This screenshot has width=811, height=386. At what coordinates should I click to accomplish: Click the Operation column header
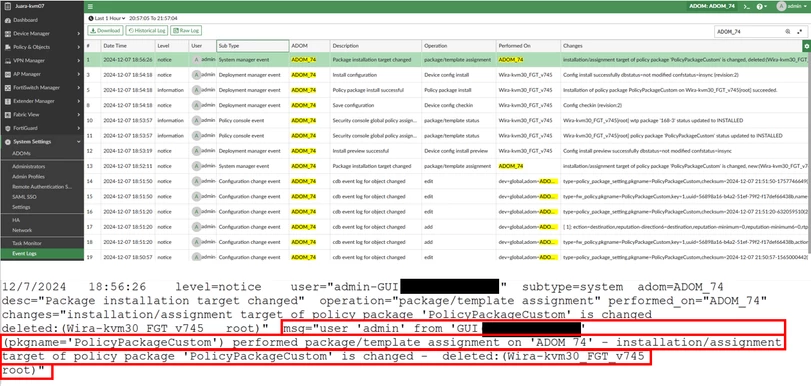pos(459,46)
